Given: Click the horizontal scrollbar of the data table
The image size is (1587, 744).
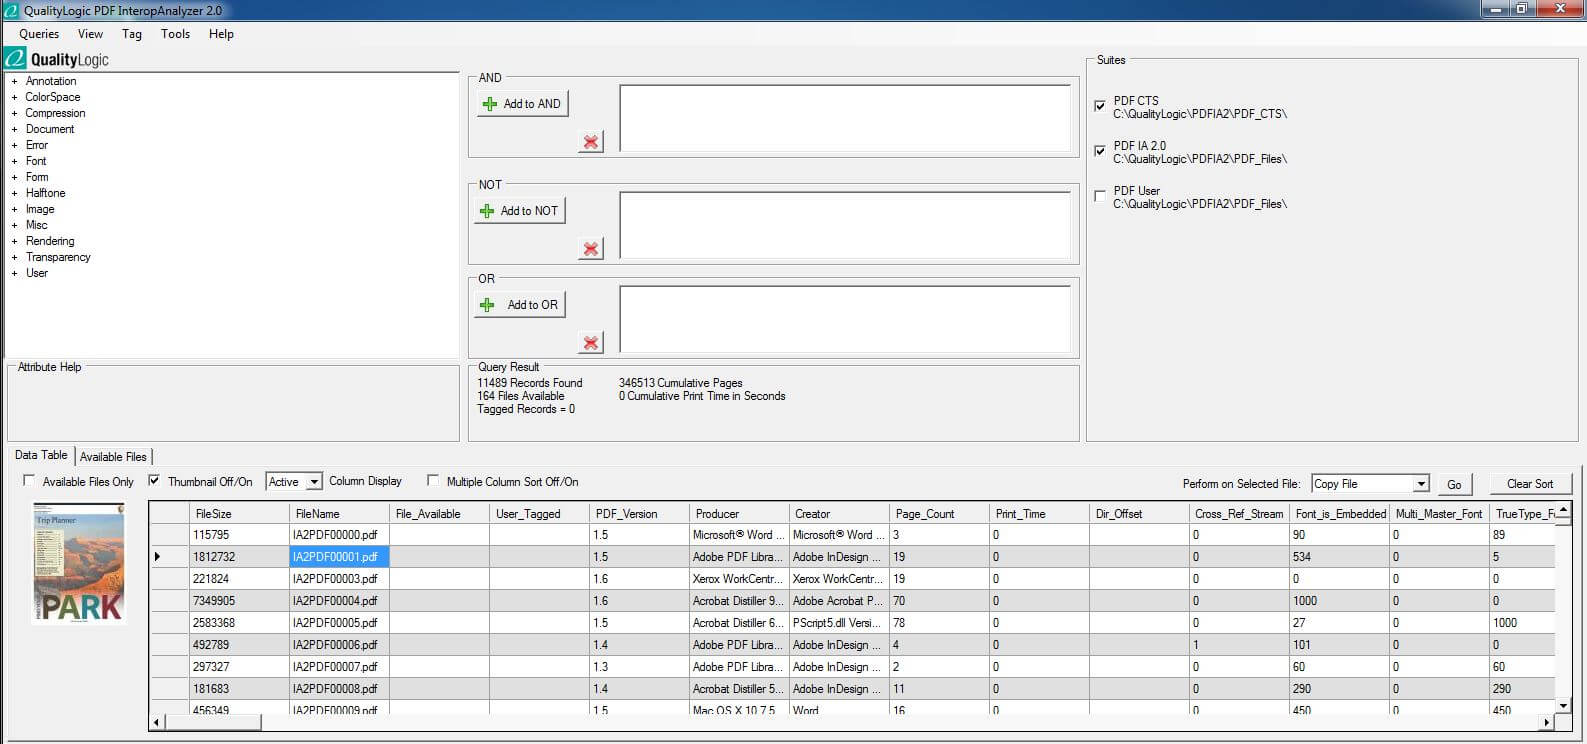Looking at the screenshot, I should (850, 722).
